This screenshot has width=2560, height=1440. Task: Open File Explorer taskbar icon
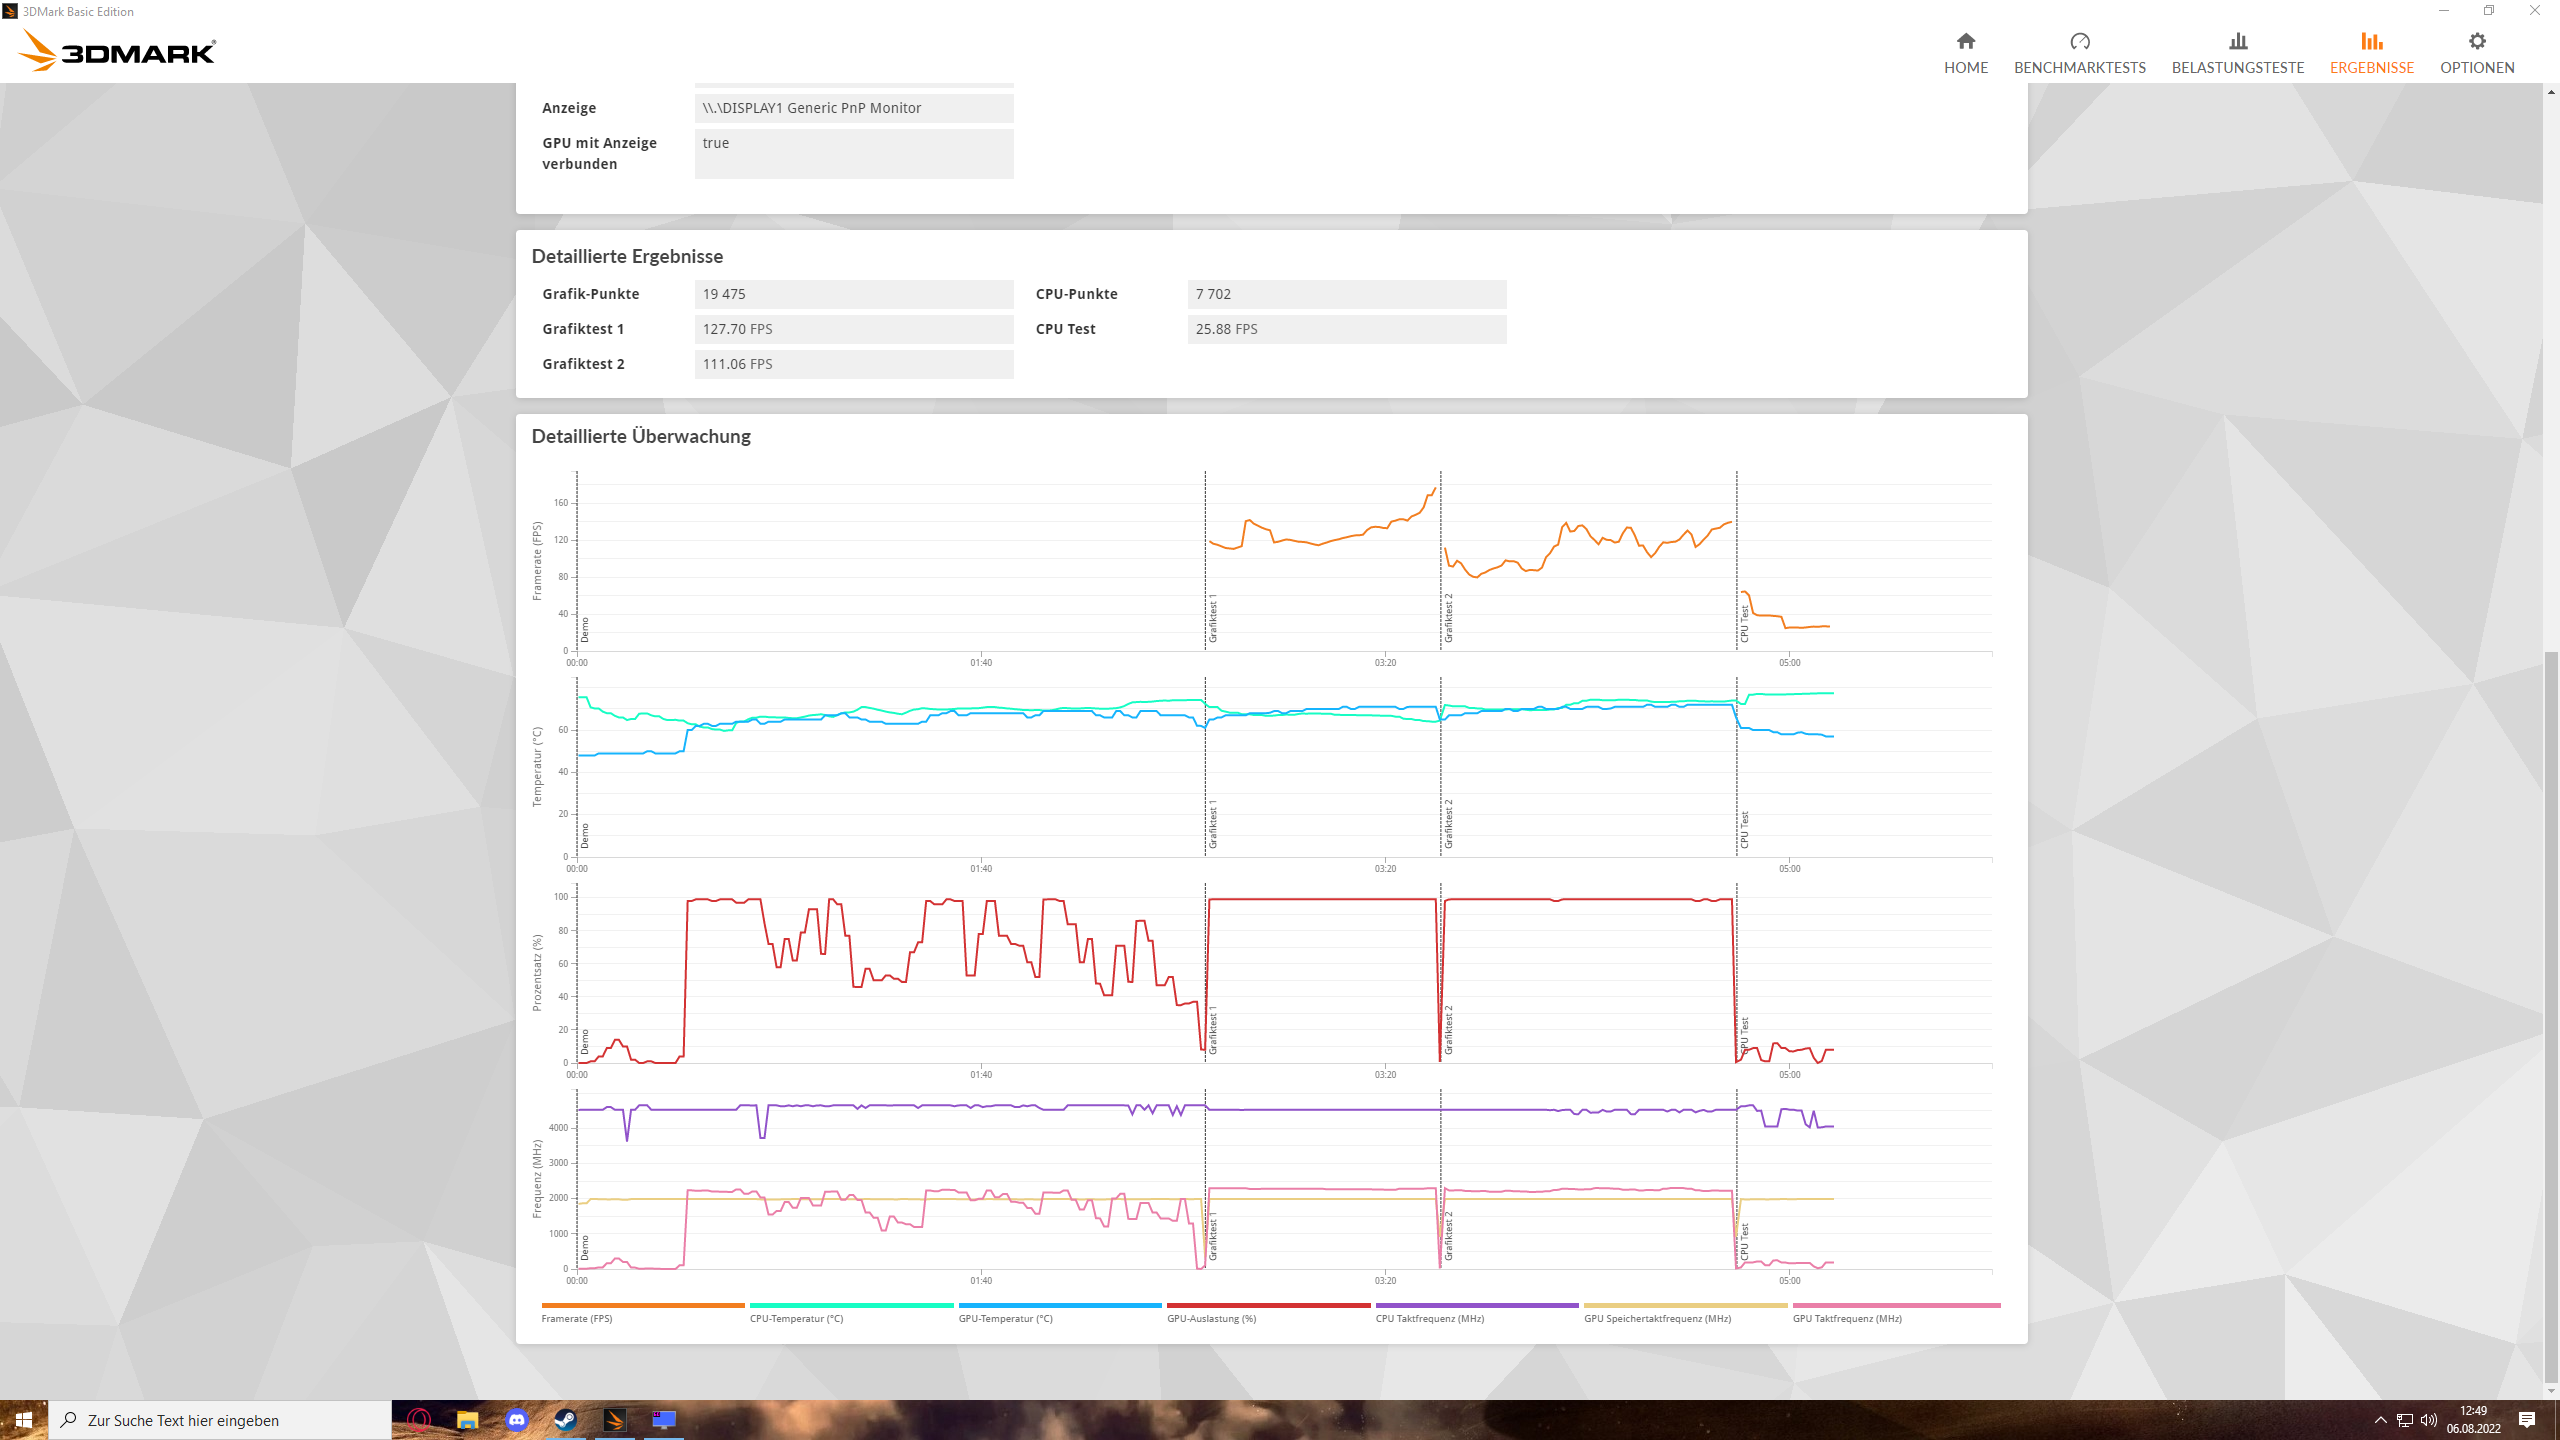point(467,1419)
